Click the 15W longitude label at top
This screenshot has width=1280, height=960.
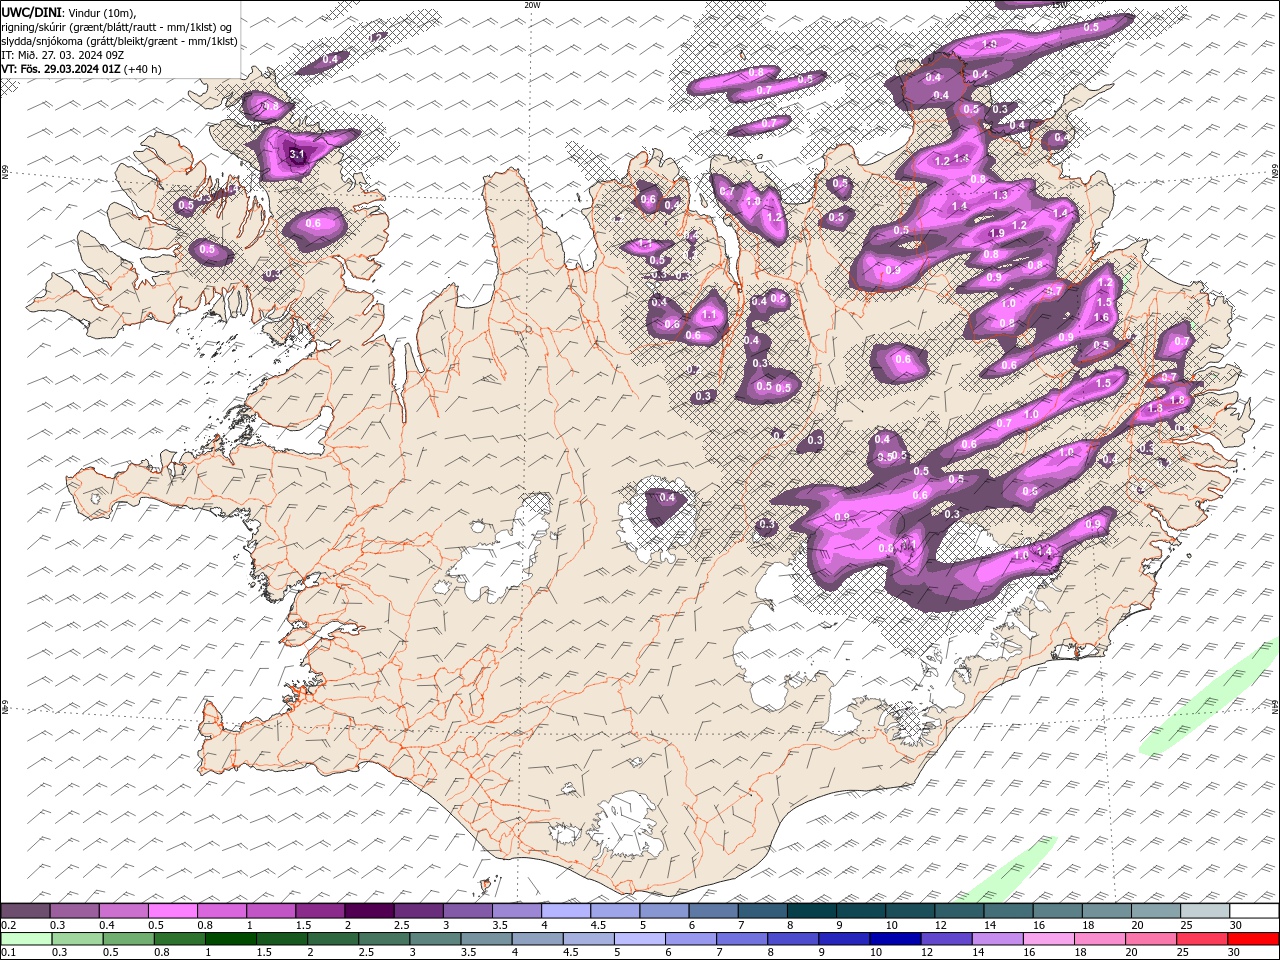click(1060, 5)
